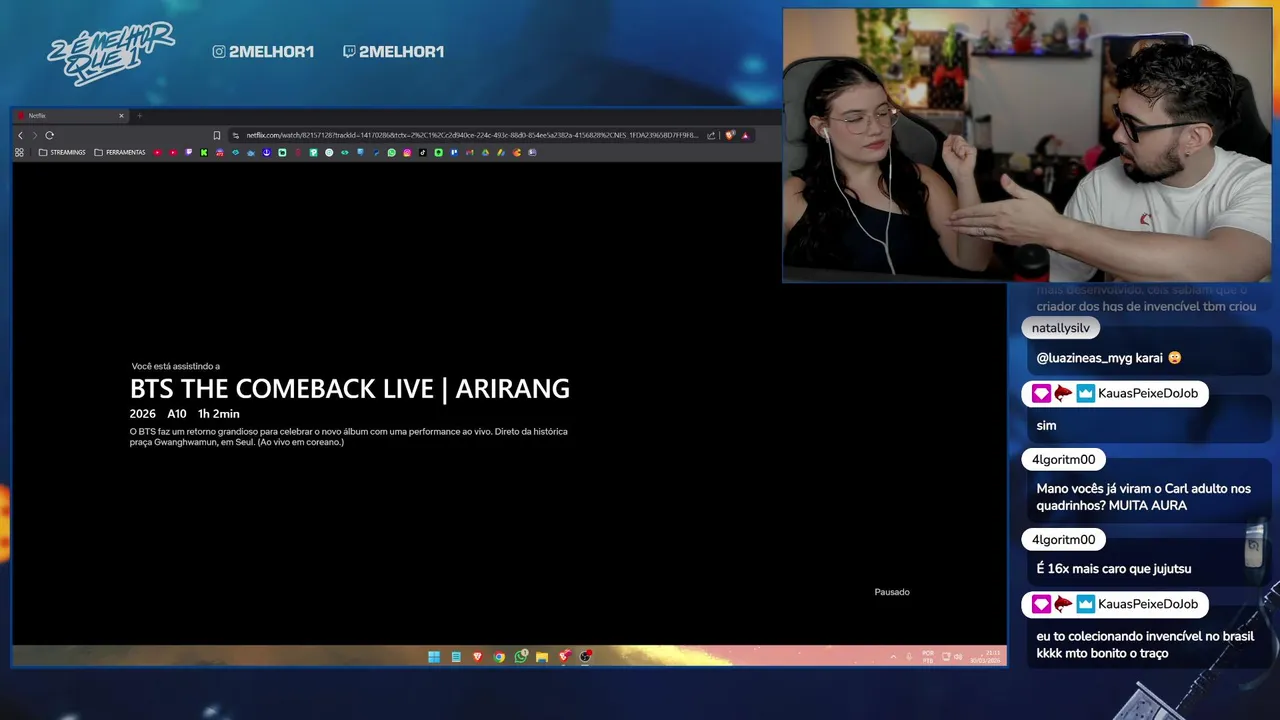Open the Kick bookmark
1280x720 pixels.
(x=204, y=152)
